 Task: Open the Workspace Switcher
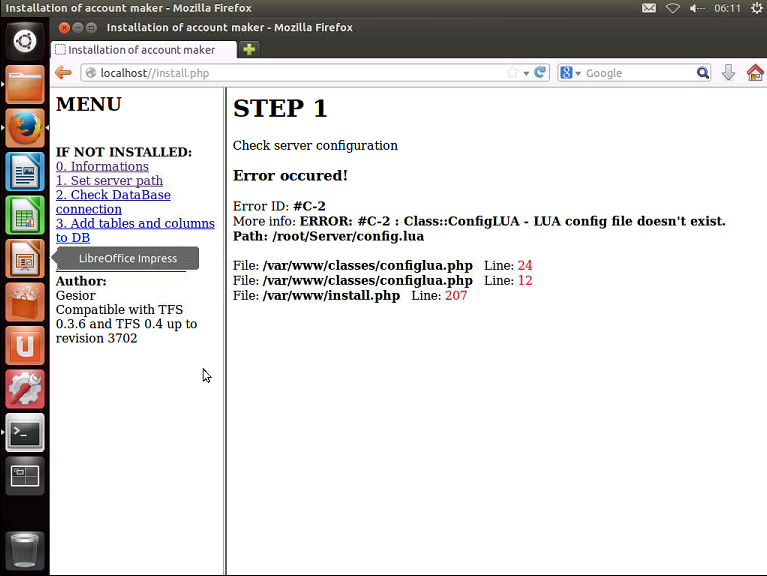25,476
